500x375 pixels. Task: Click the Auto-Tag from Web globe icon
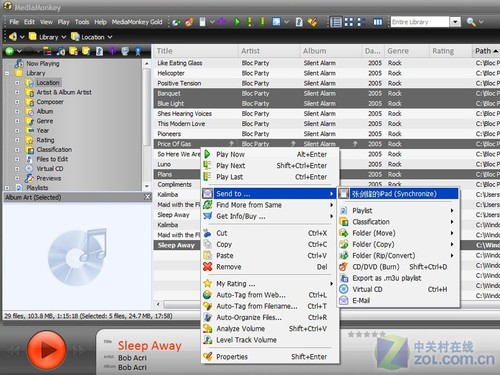click(207, 295)
